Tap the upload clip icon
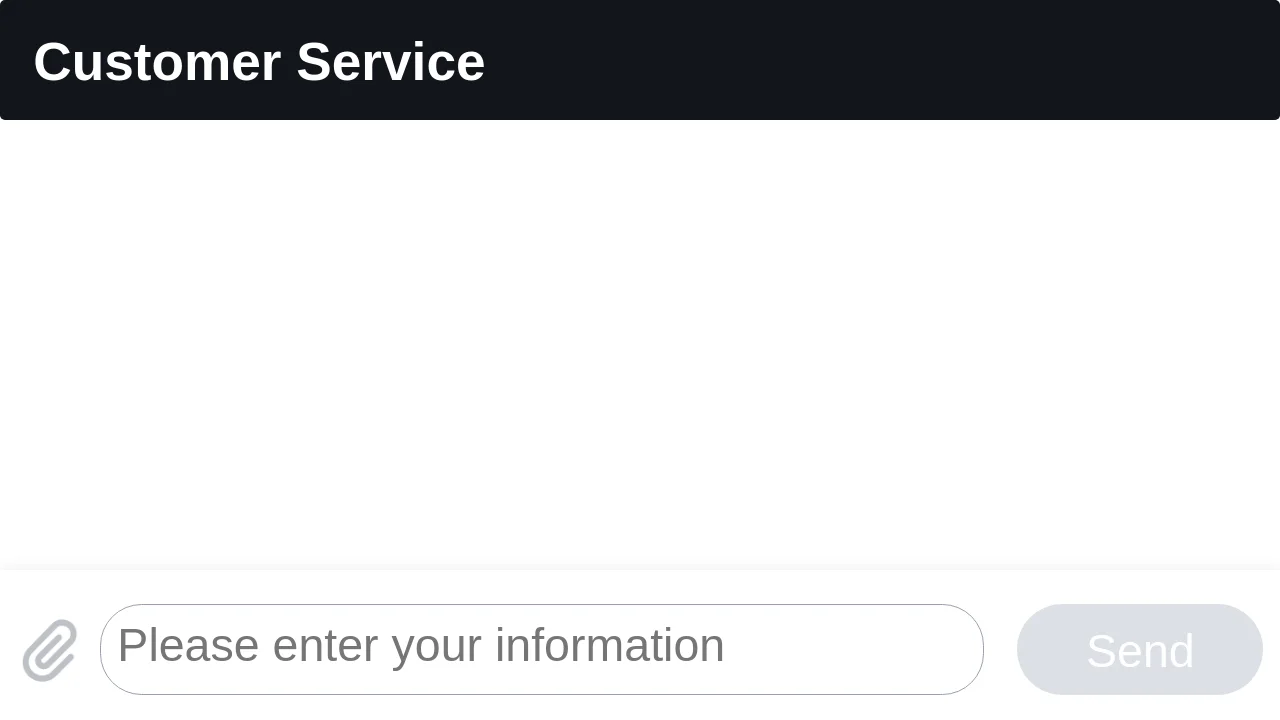This screenshot has height=720, width=1280. pyautogui.click(x=50, y=650)
